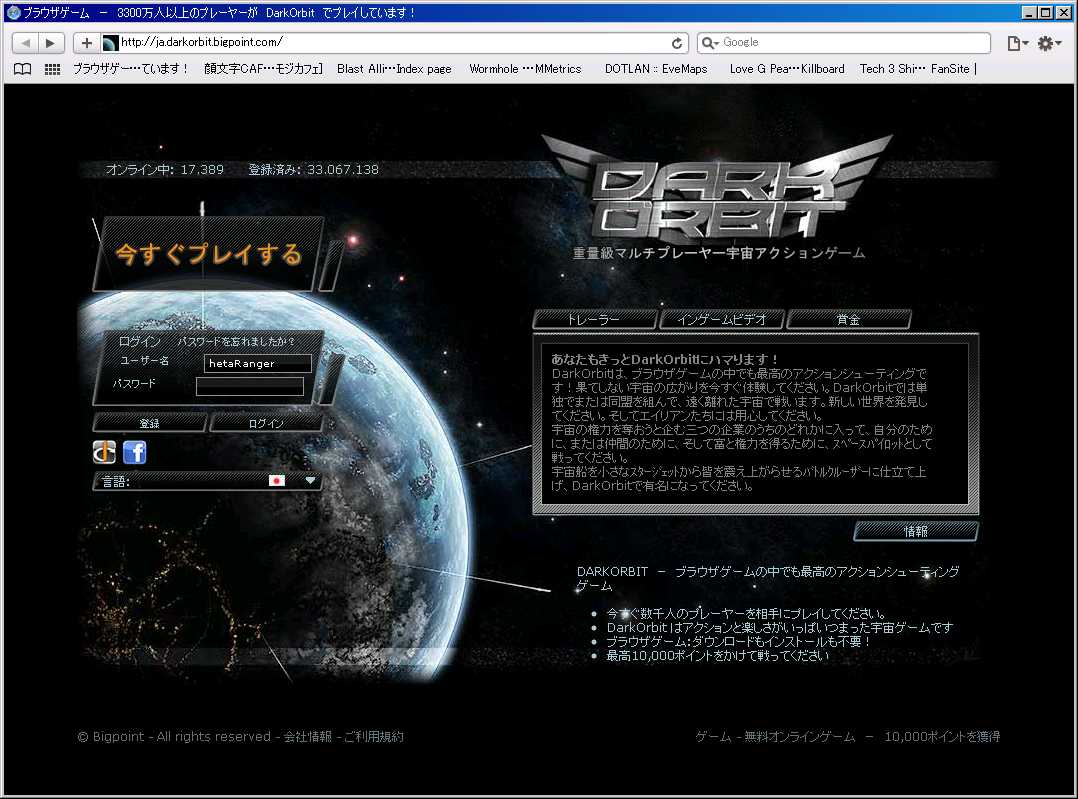Open the Tech 3 Shi… FanSite bookmark
This screenshot has height=799, width=1078.
(914, 69)
